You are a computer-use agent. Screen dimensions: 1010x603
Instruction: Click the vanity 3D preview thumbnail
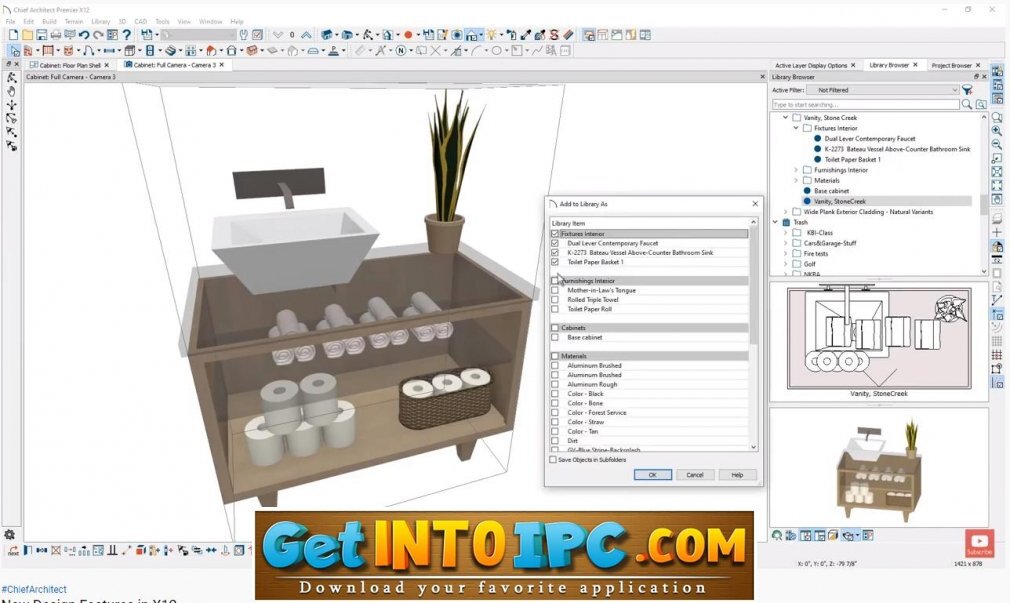coord(879,467)
